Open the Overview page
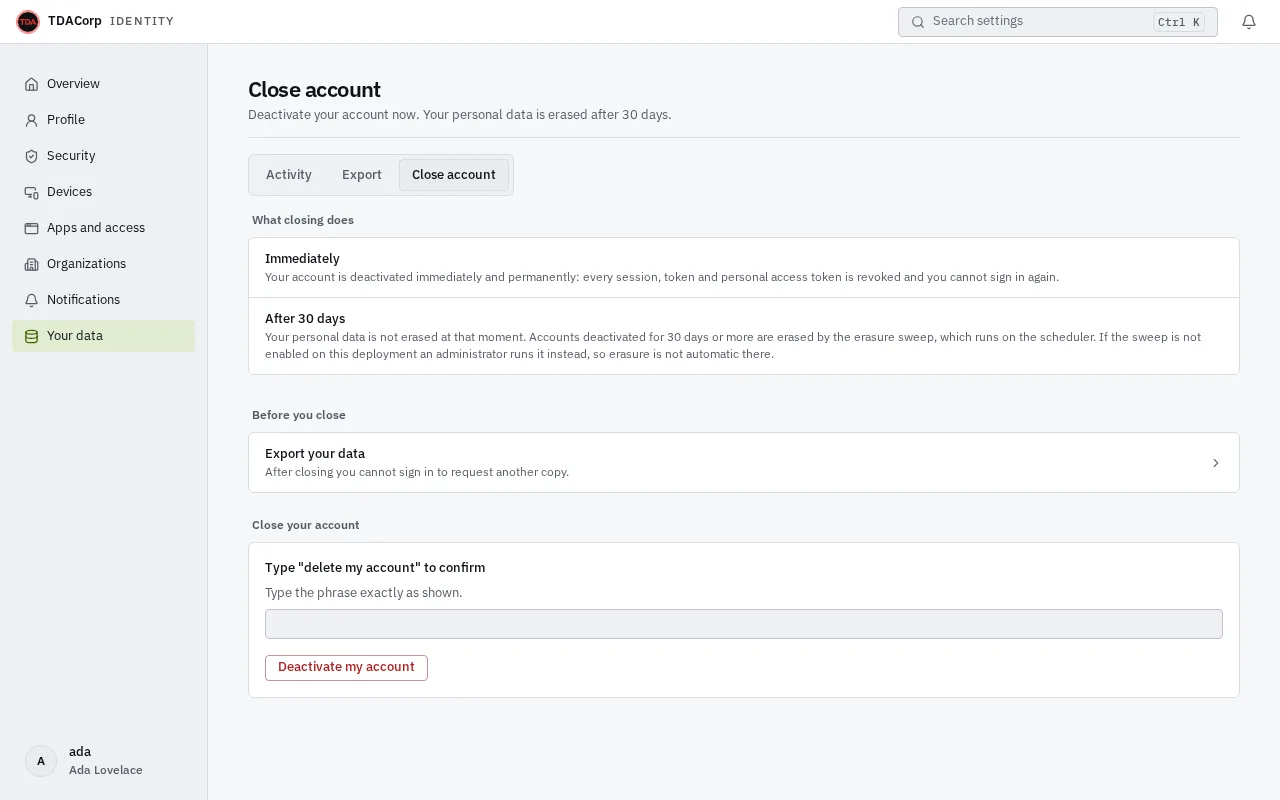This screenshot has width=1280, height=800. coord(104,84)
